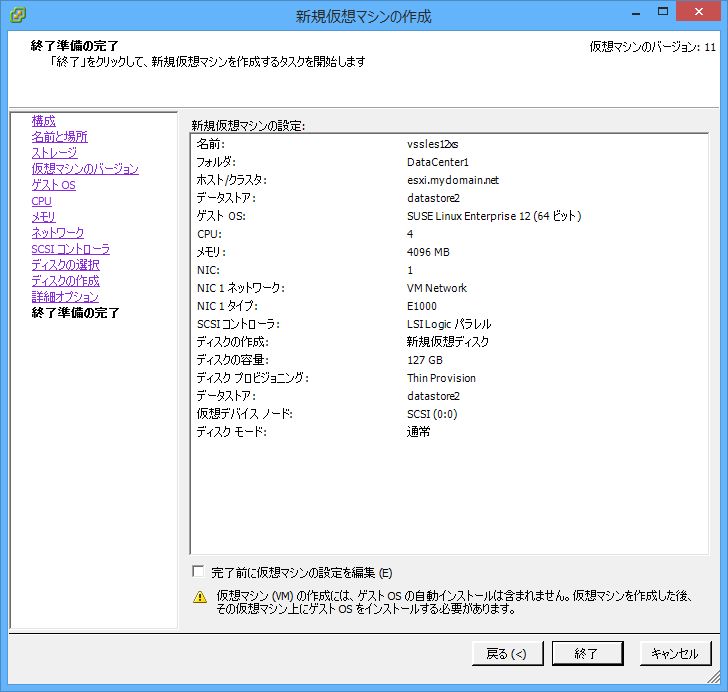Cancel the wizard with キャンセル button
This screenshot has height=692, width=728.
click(x=674, y=654)
